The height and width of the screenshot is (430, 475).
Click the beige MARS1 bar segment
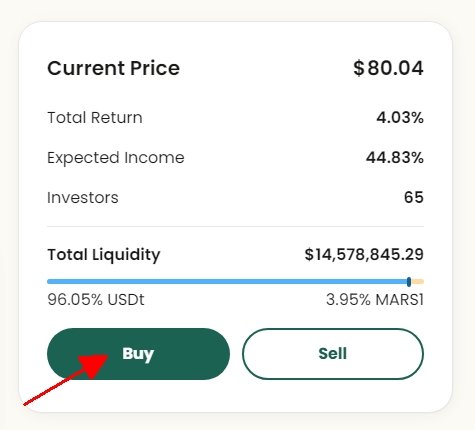tap(418, 282)
